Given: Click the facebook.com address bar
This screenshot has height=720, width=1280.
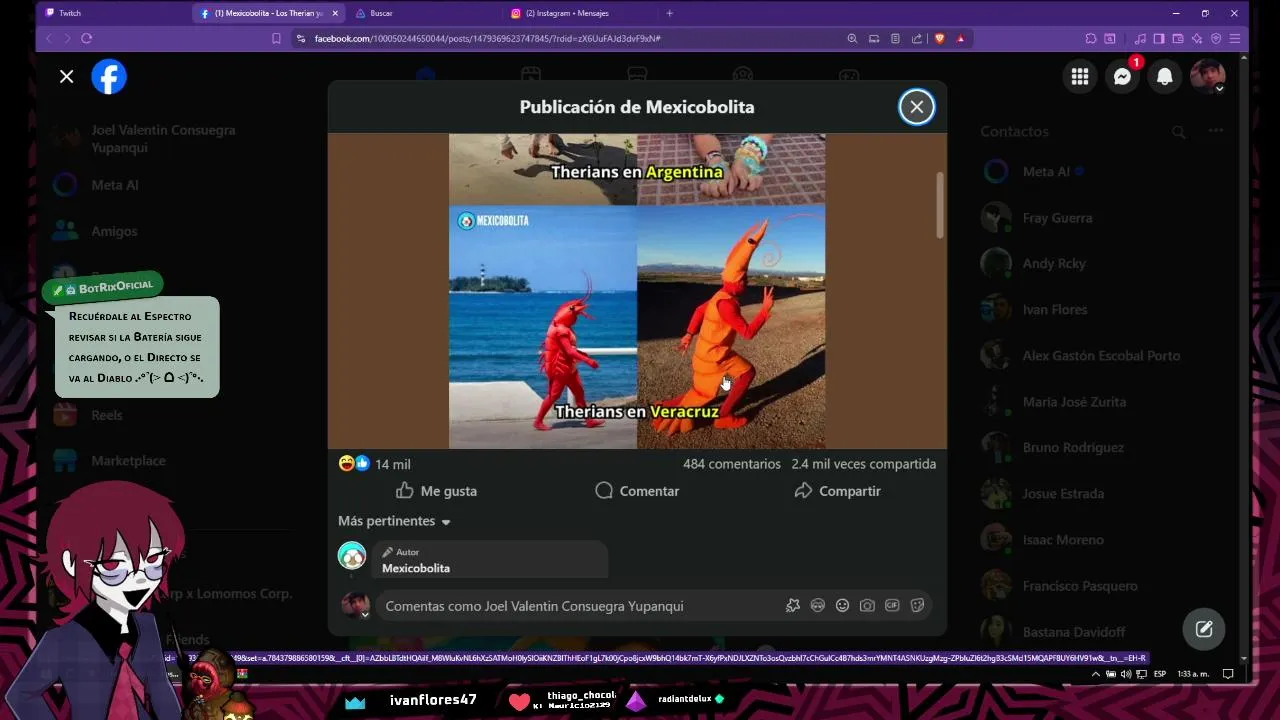Looking at the screenshot, I should [x=487, y=38].
